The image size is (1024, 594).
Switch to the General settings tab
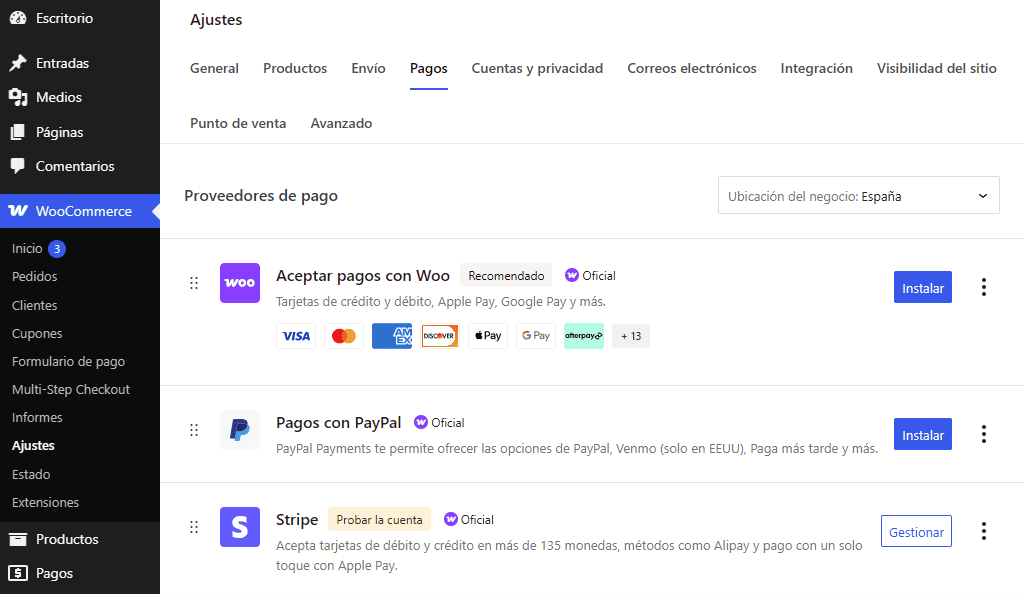click(x=214, y=69)
